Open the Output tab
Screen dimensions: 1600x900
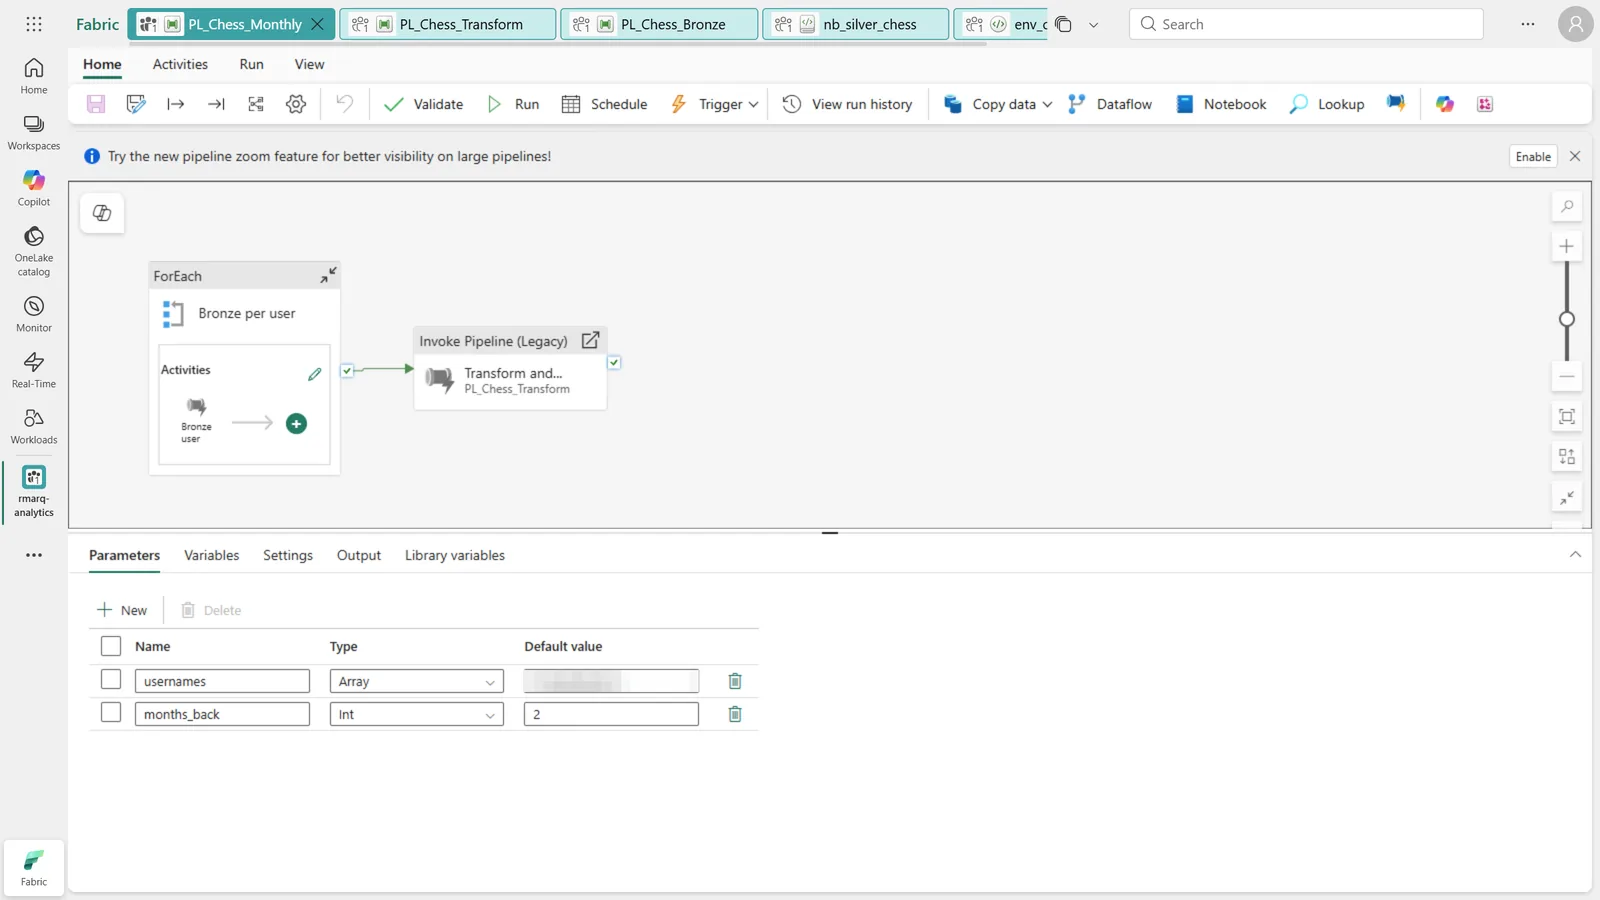pyautogui.click(x=358, y=555)
